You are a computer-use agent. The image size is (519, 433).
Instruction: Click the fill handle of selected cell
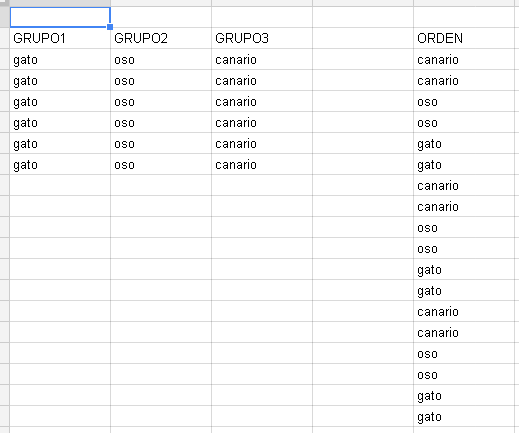110,27
